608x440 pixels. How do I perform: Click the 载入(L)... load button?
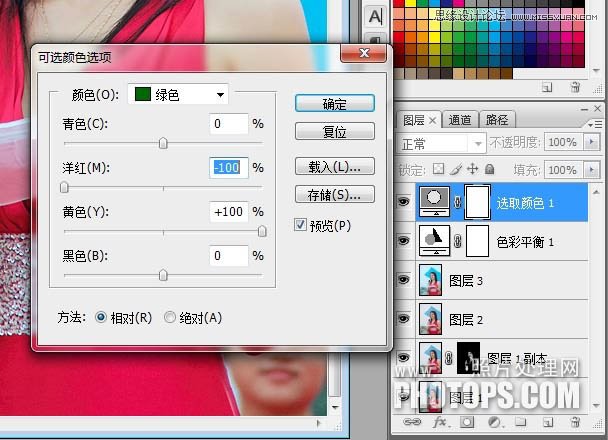click(x=335, y=167)
